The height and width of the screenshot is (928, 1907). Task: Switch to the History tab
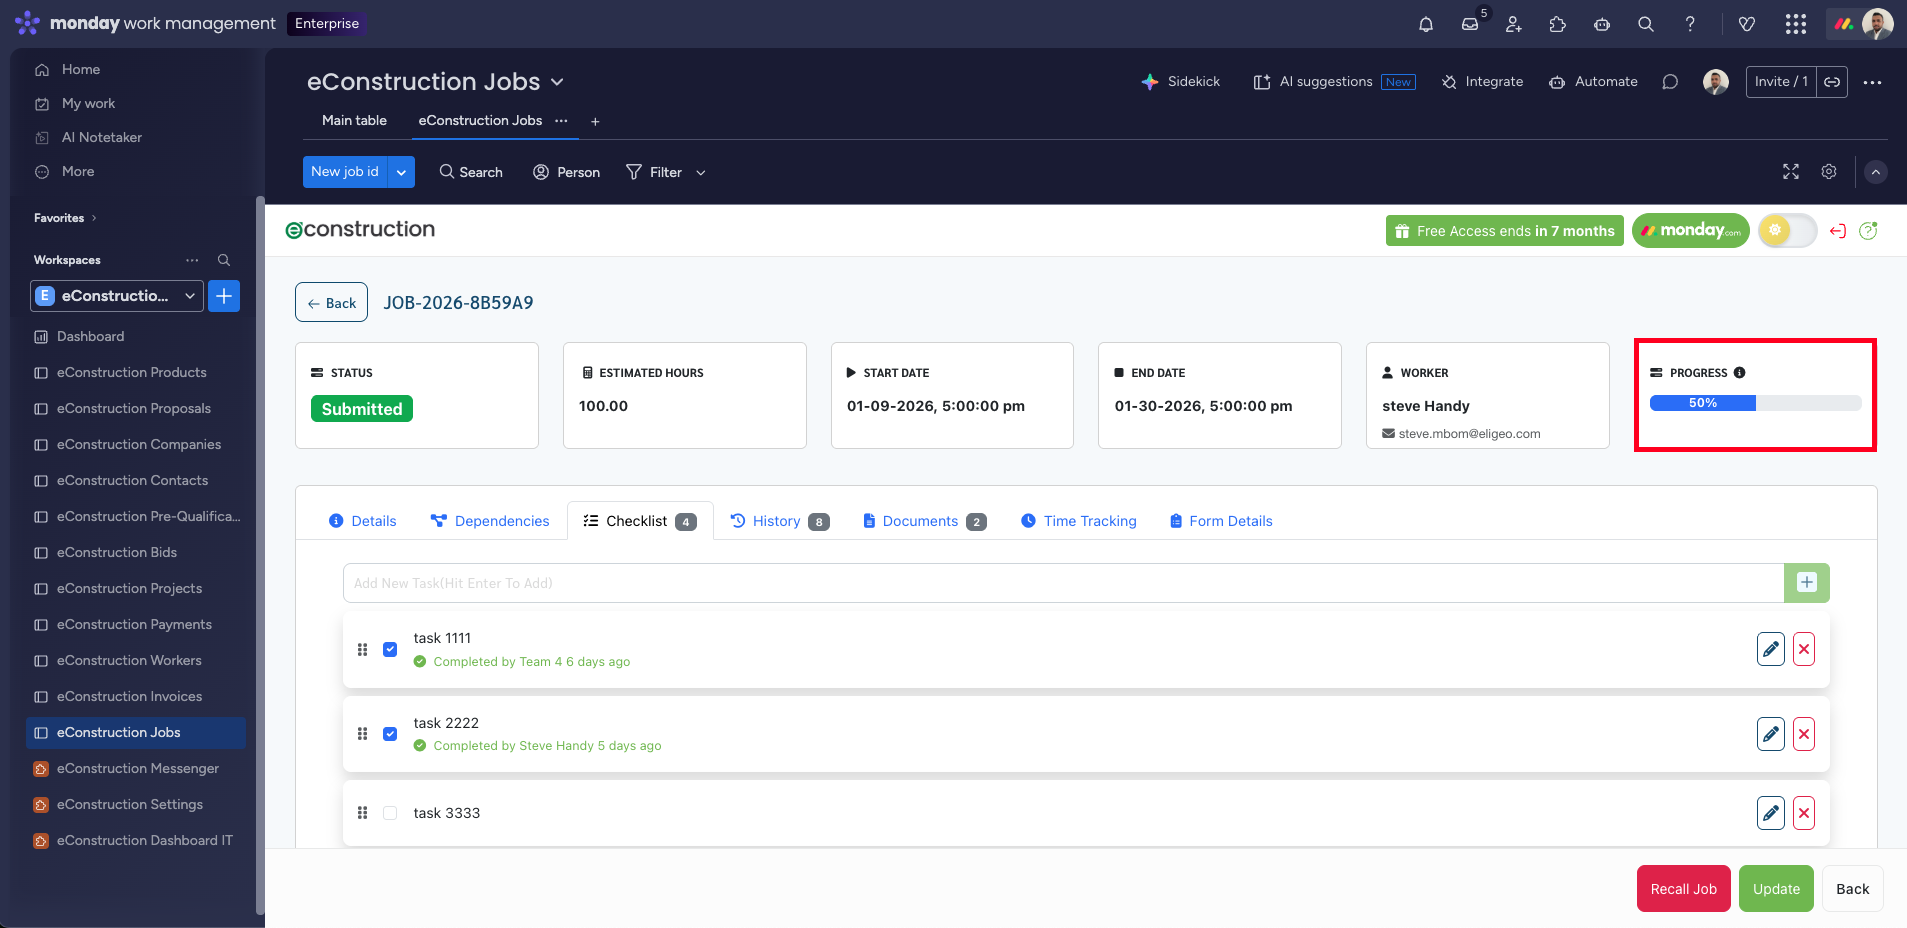pyautogui.click(x=778, y=521)
